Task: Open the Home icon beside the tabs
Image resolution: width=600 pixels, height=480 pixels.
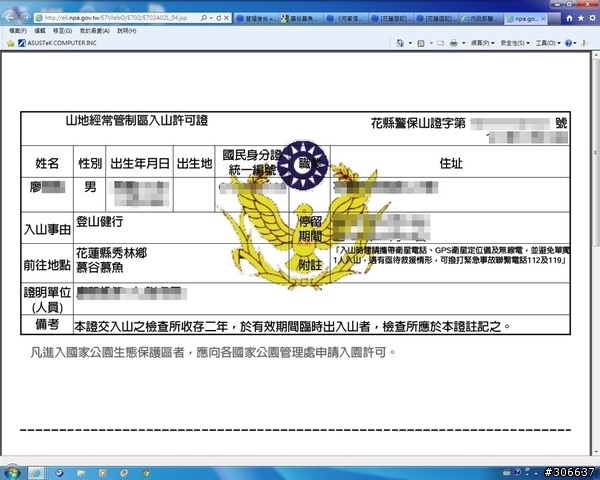Action: click(x=569, y=18)
